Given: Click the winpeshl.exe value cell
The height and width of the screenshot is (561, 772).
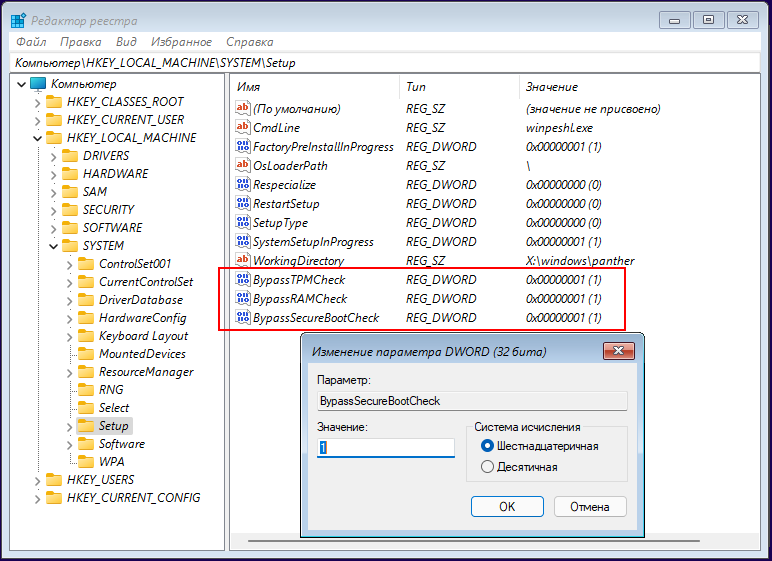Looking at the screenshot, I should coord(559,128).
